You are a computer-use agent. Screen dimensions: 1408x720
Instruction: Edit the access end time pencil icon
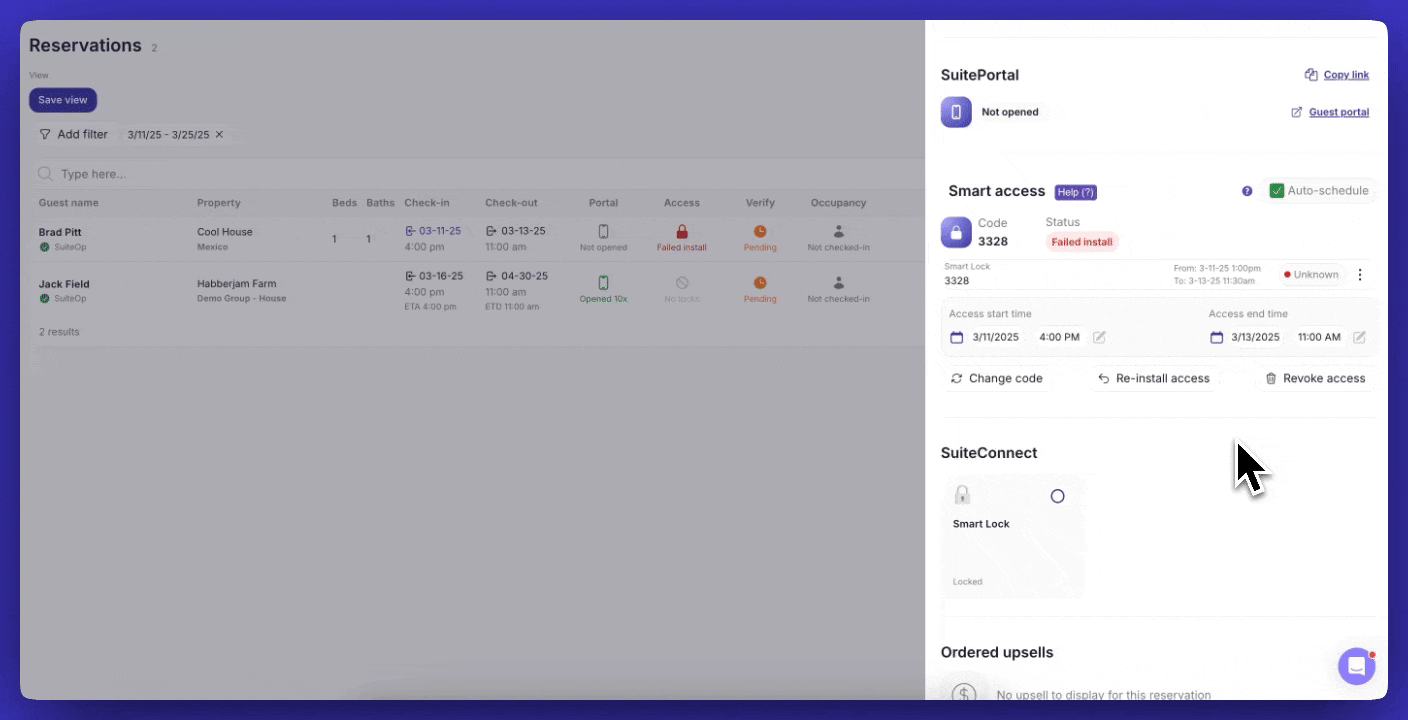point(1359,338)
